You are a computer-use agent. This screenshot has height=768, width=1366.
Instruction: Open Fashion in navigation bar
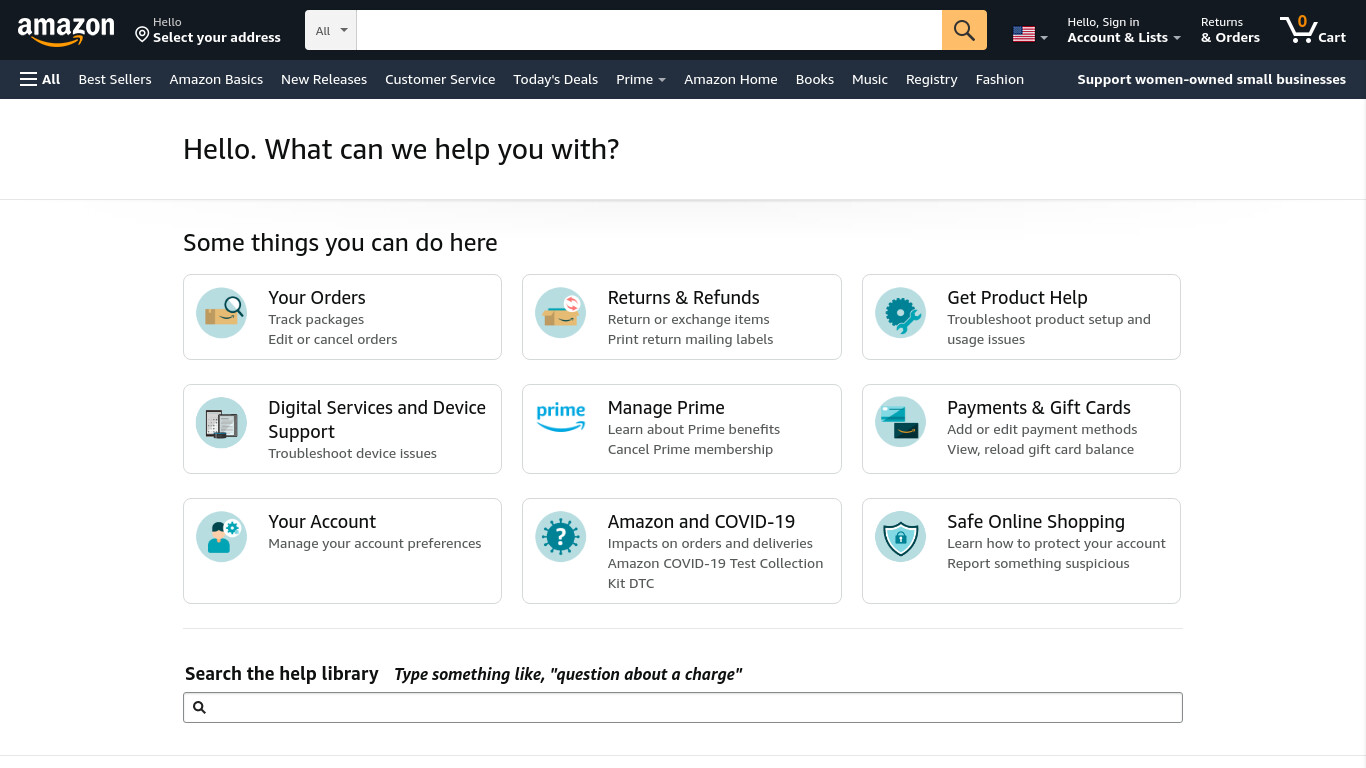tap(1000, 79)
